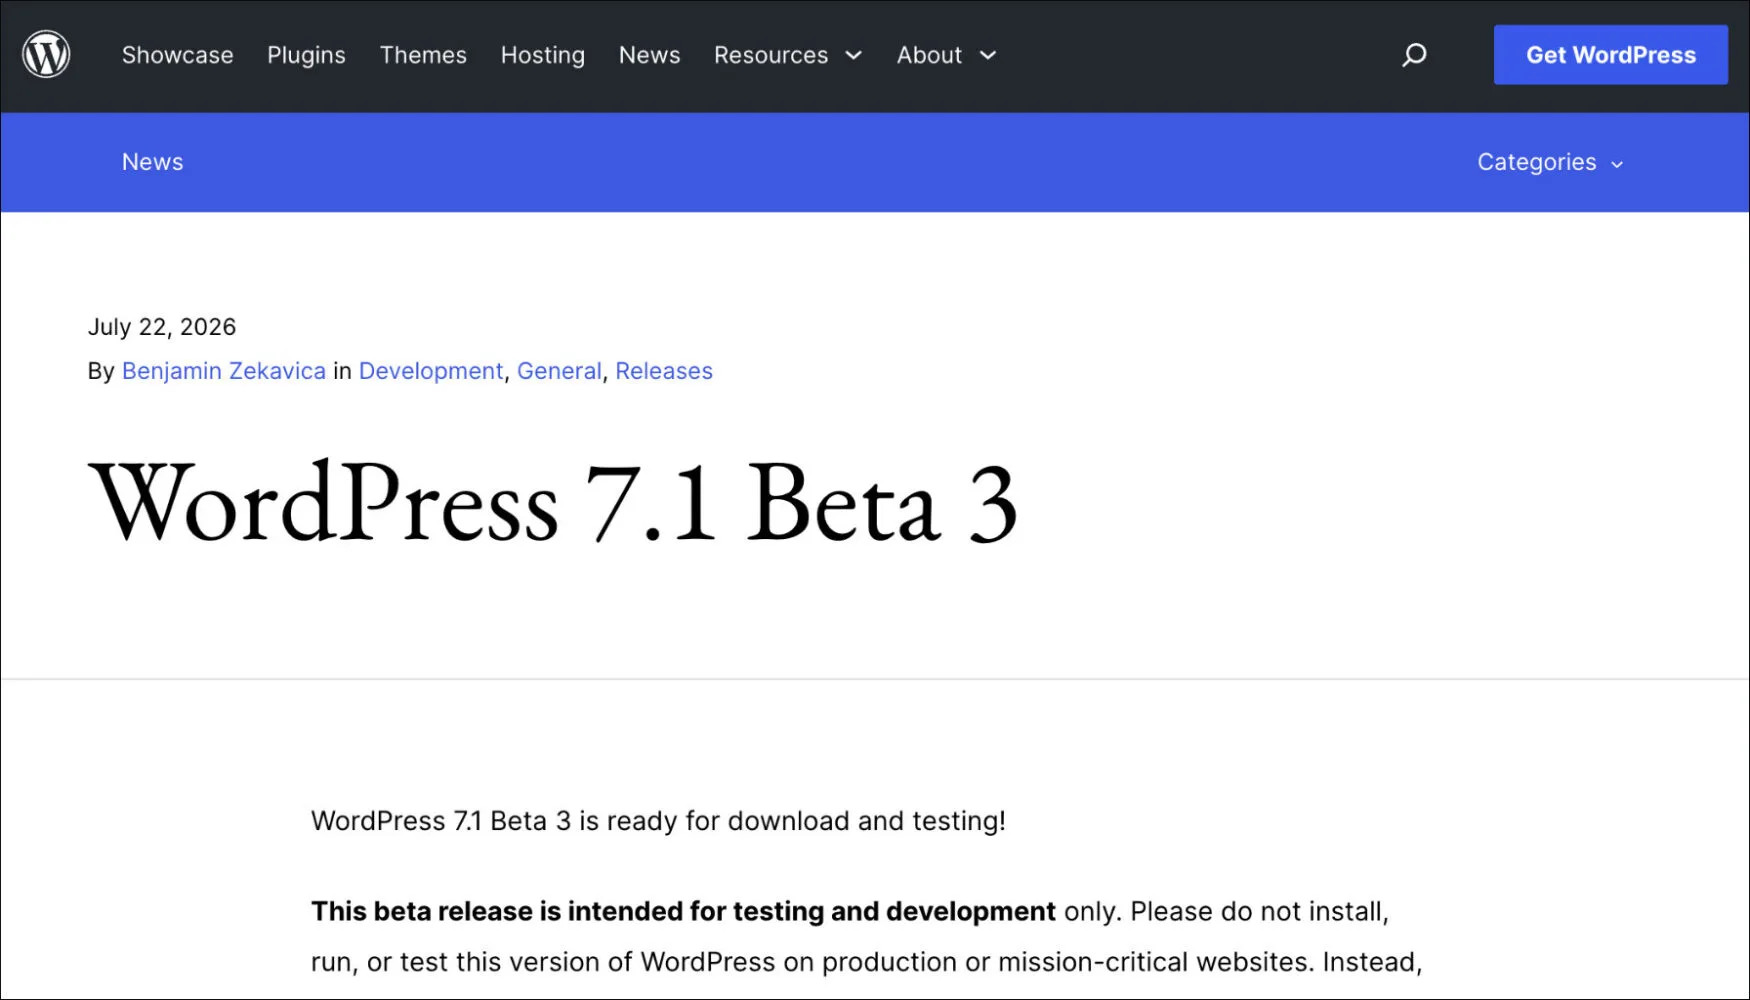This screenshot has width=1750, height=1000.
Task: Click the WordPress logo icon
Action: 46,54
